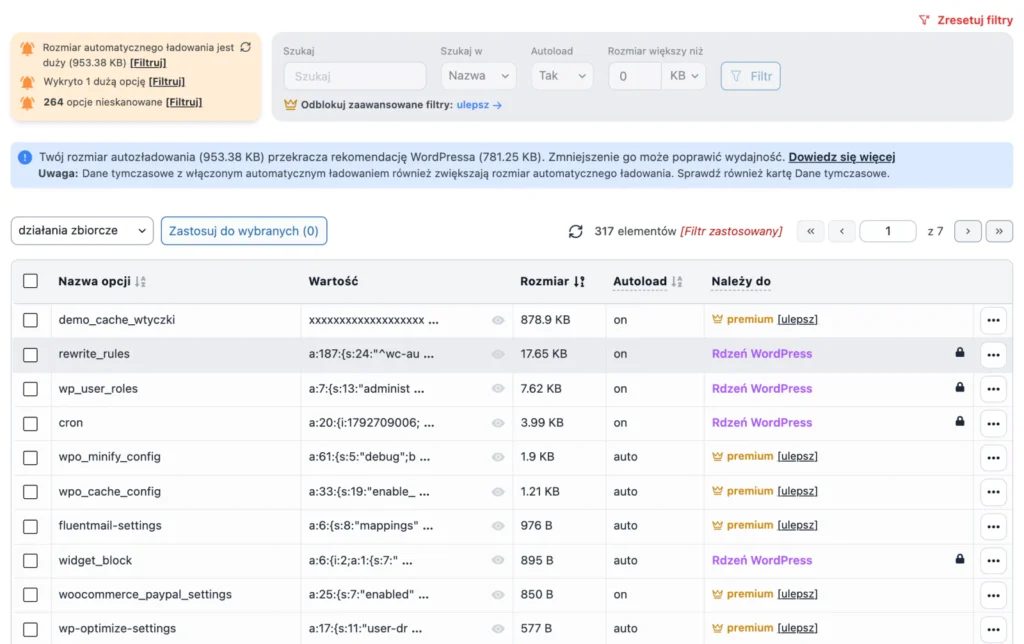
Task: Open the actions menu for woocommerce_paypal_settings
Action: tap(993, 595)
